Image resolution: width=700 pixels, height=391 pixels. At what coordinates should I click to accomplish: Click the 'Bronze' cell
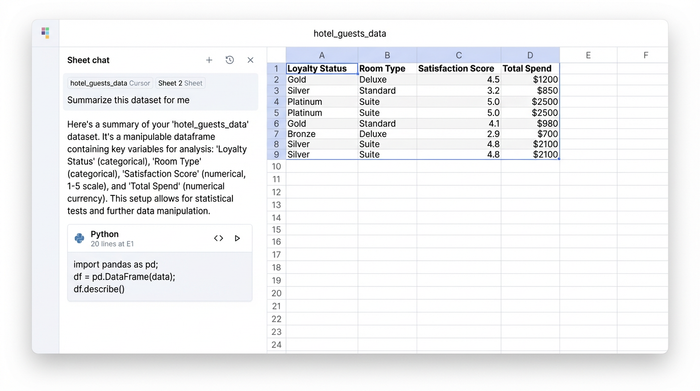[322, 134]
